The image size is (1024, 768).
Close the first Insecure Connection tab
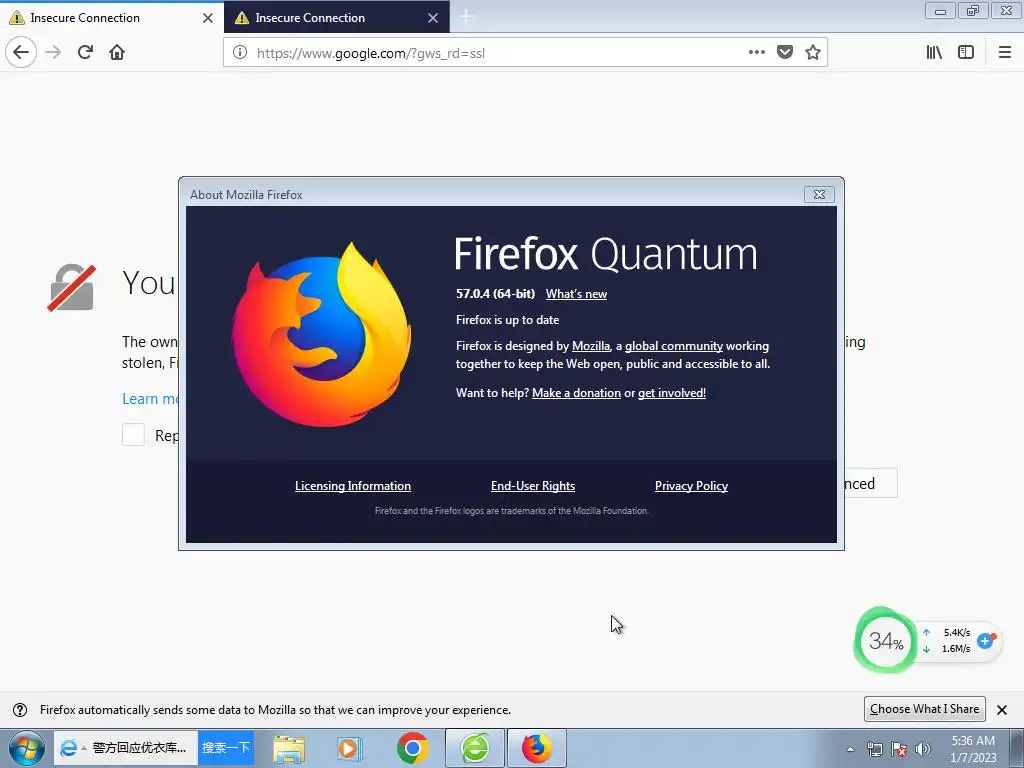click(208, 18)
